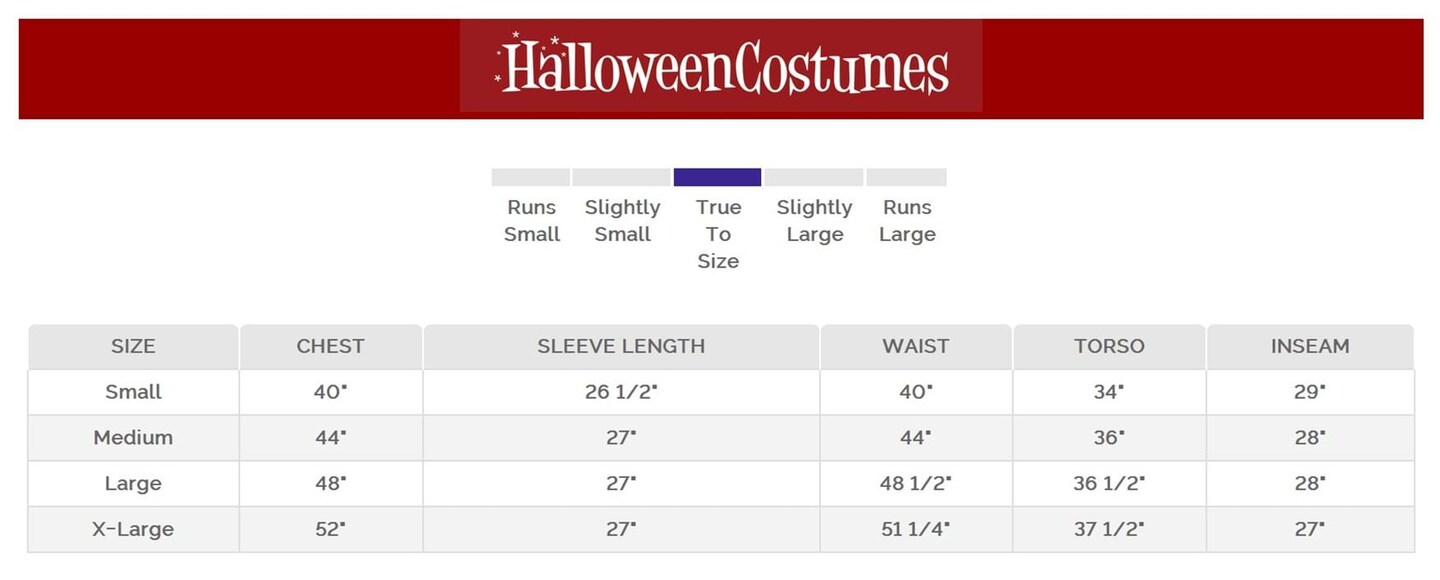Select the Small size row label
Screen dimensions: 1440x580
pyautogui.click(x=133, y=392)
